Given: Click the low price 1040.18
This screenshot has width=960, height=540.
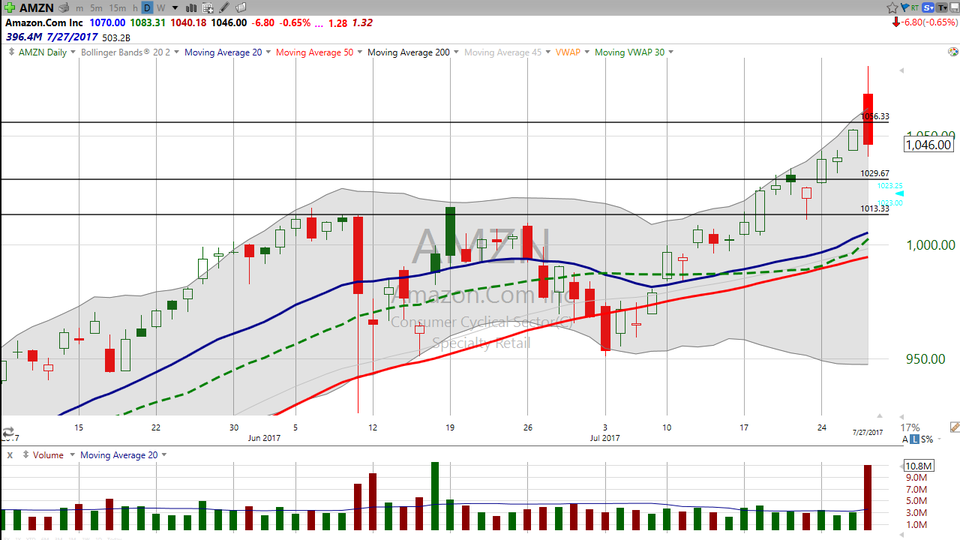Looking at the screenshot, I should (188, 23).
